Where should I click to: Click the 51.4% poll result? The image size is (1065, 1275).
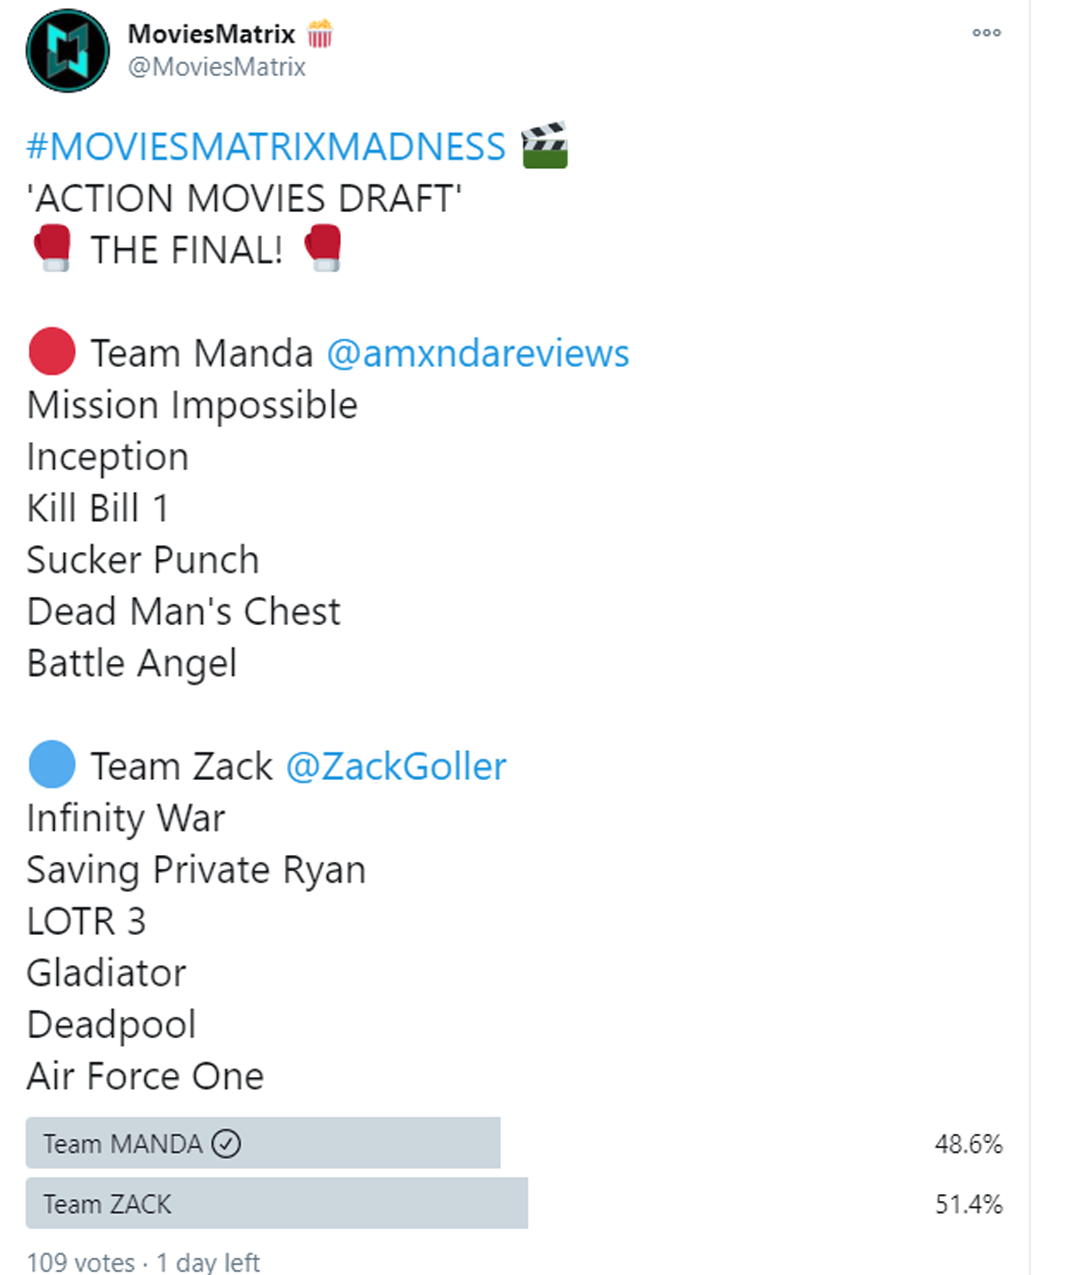968,1203
